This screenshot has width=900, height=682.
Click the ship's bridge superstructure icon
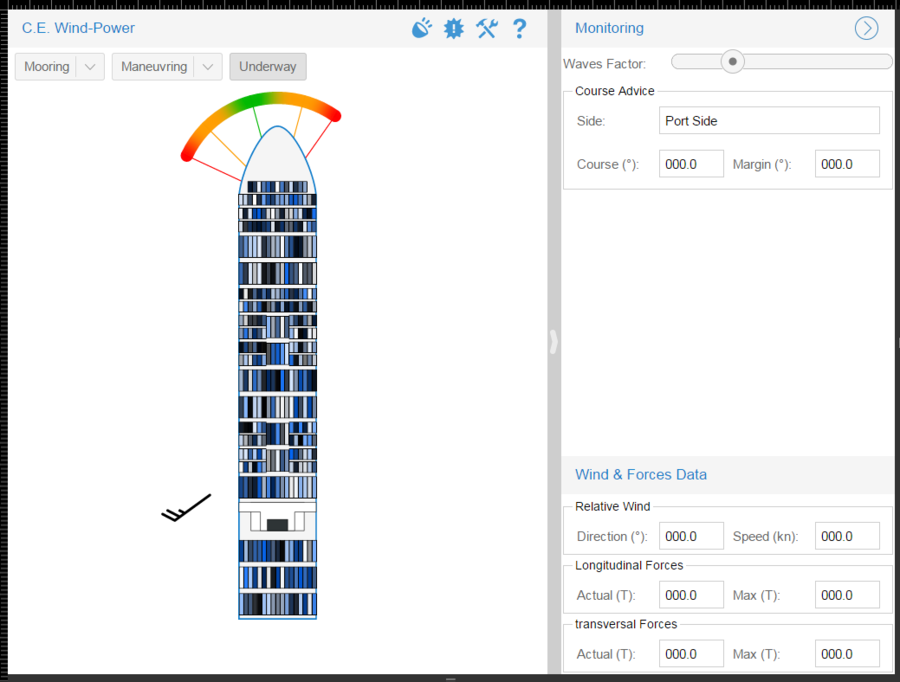coord(277,522)
